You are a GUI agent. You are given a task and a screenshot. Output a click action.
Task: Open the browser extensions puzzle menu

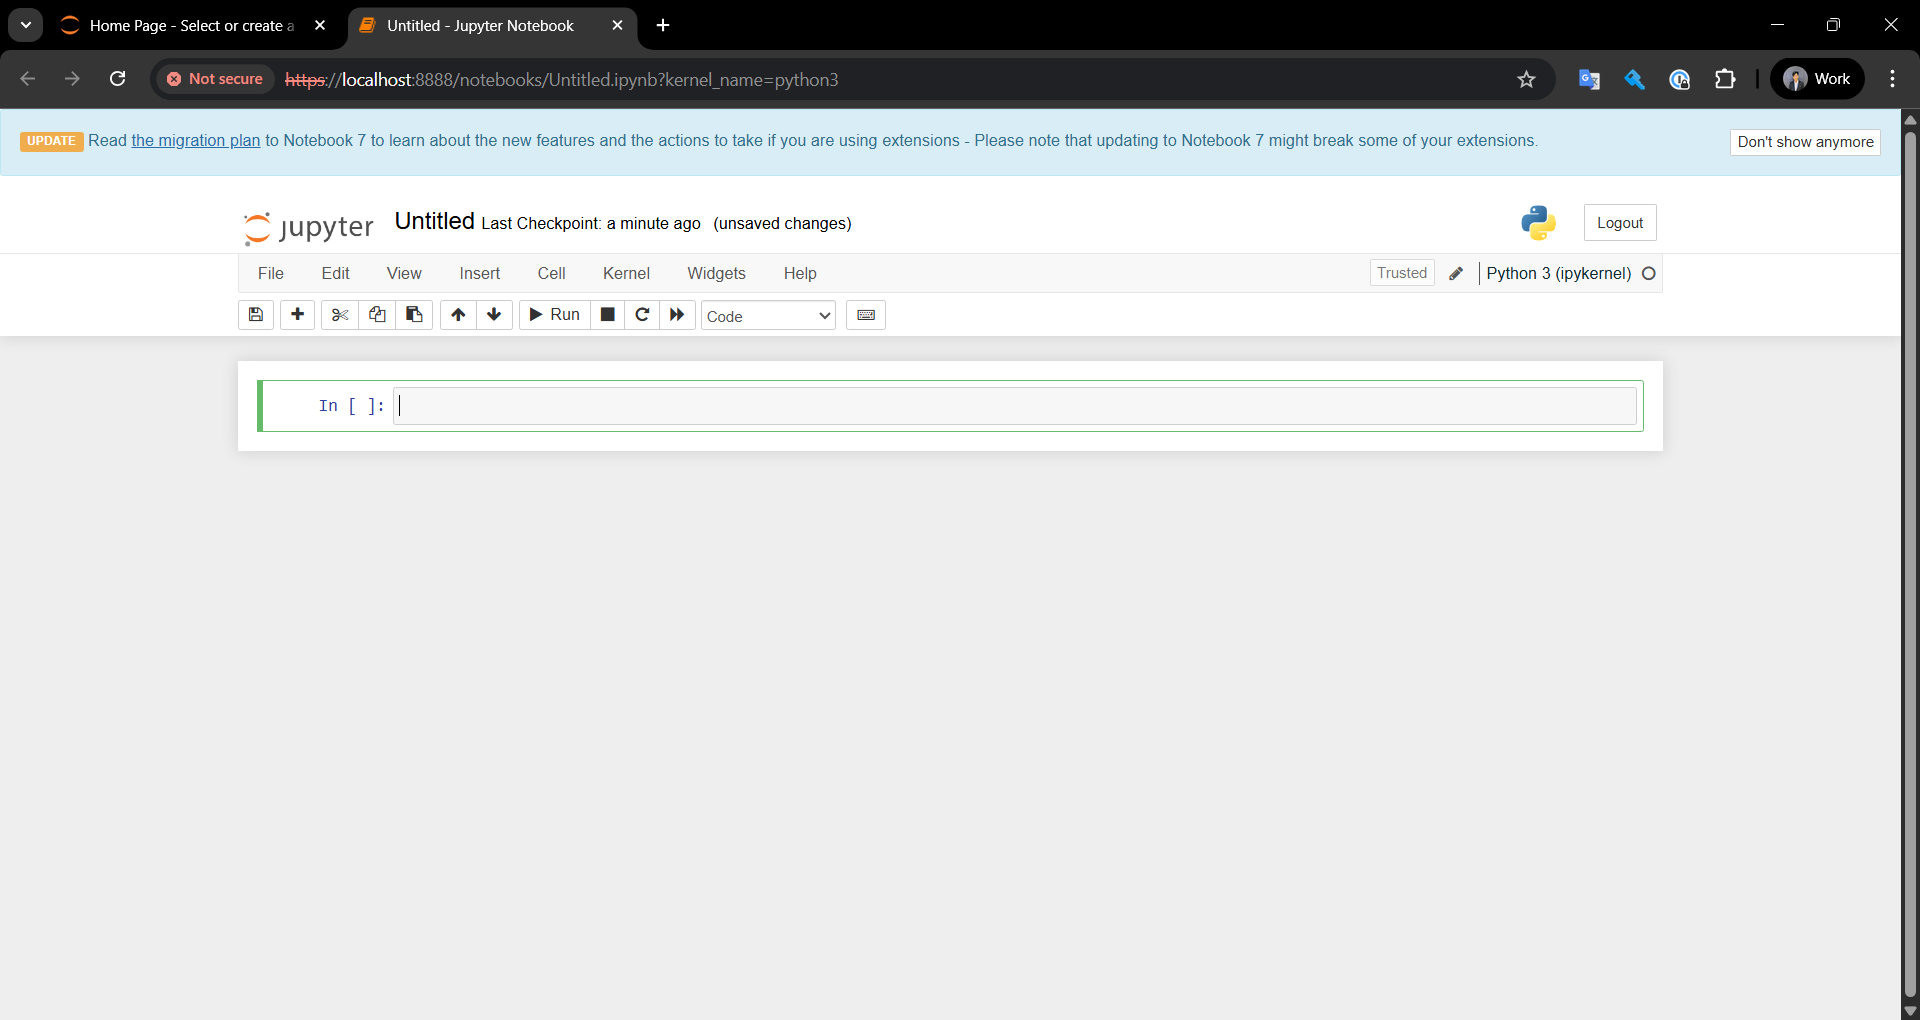1725,79
